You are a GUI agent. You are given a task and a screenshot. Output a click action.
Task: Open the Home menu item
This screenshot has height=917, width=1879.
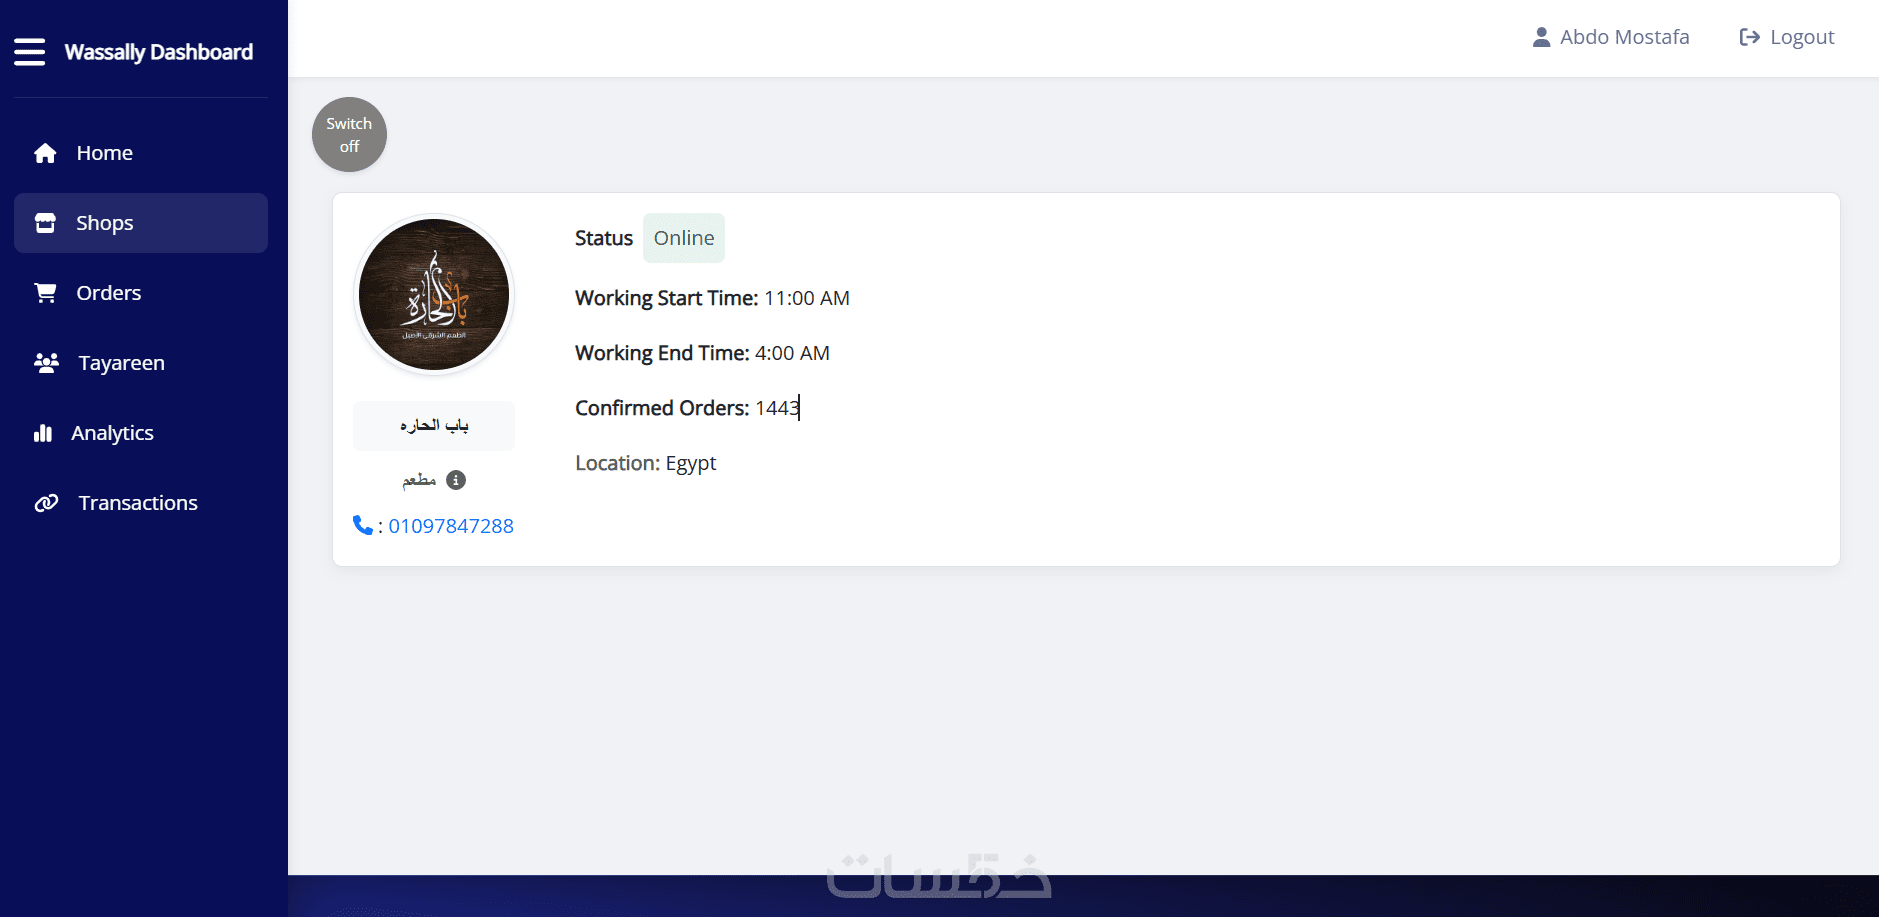point(141,153)
